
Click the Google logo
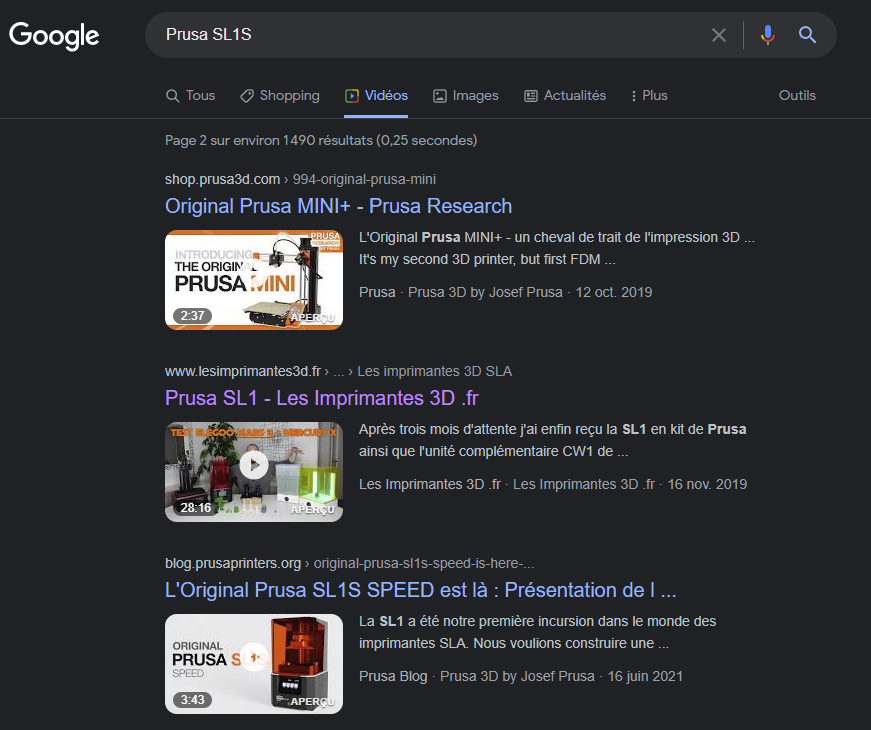point(54,36)
